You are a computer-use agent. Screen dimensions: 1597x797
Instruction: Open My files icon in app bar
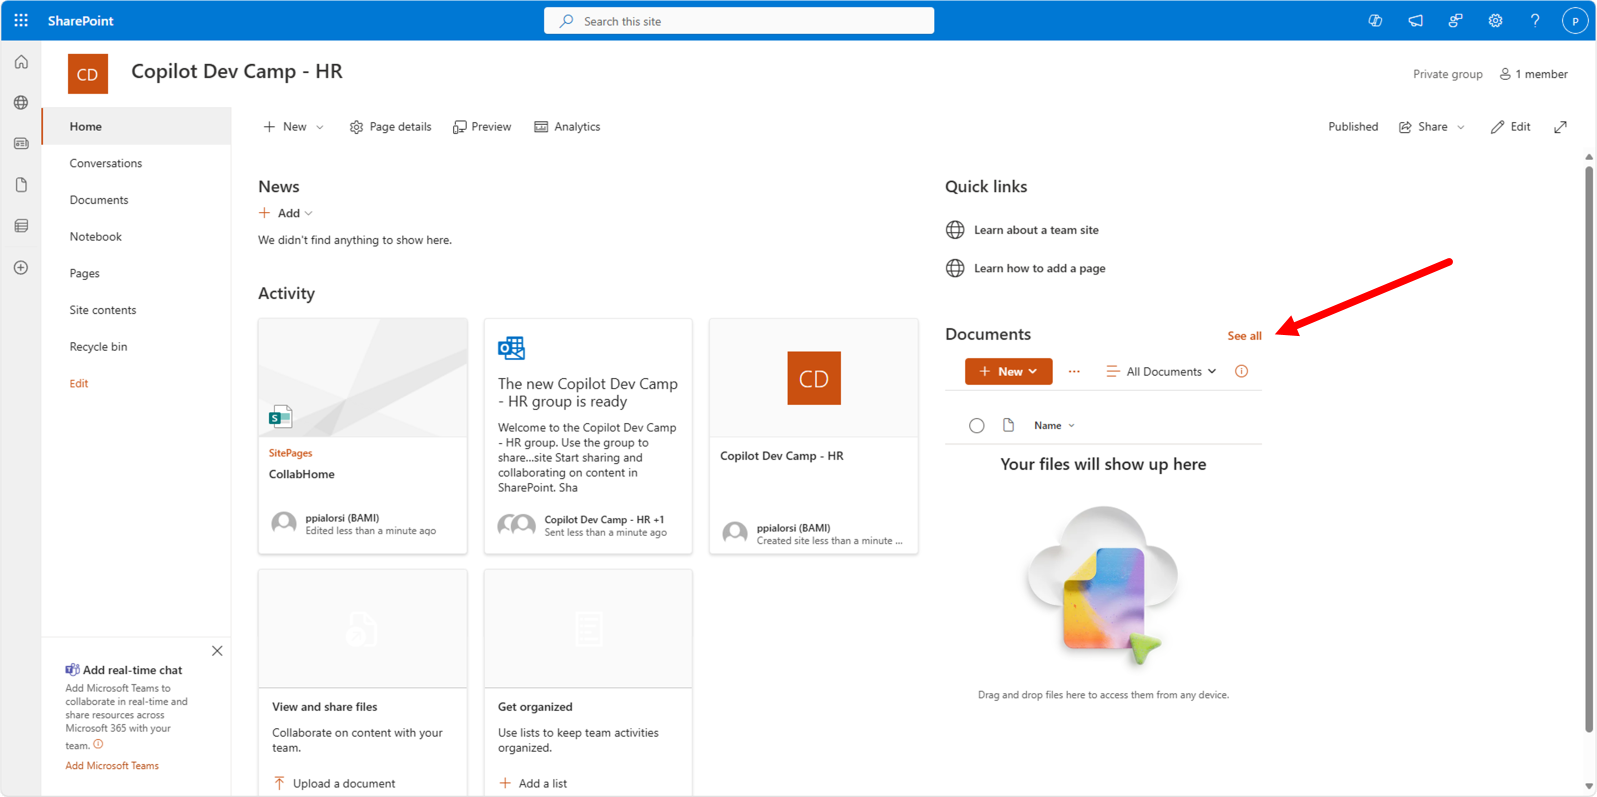(x=21, y=185)
